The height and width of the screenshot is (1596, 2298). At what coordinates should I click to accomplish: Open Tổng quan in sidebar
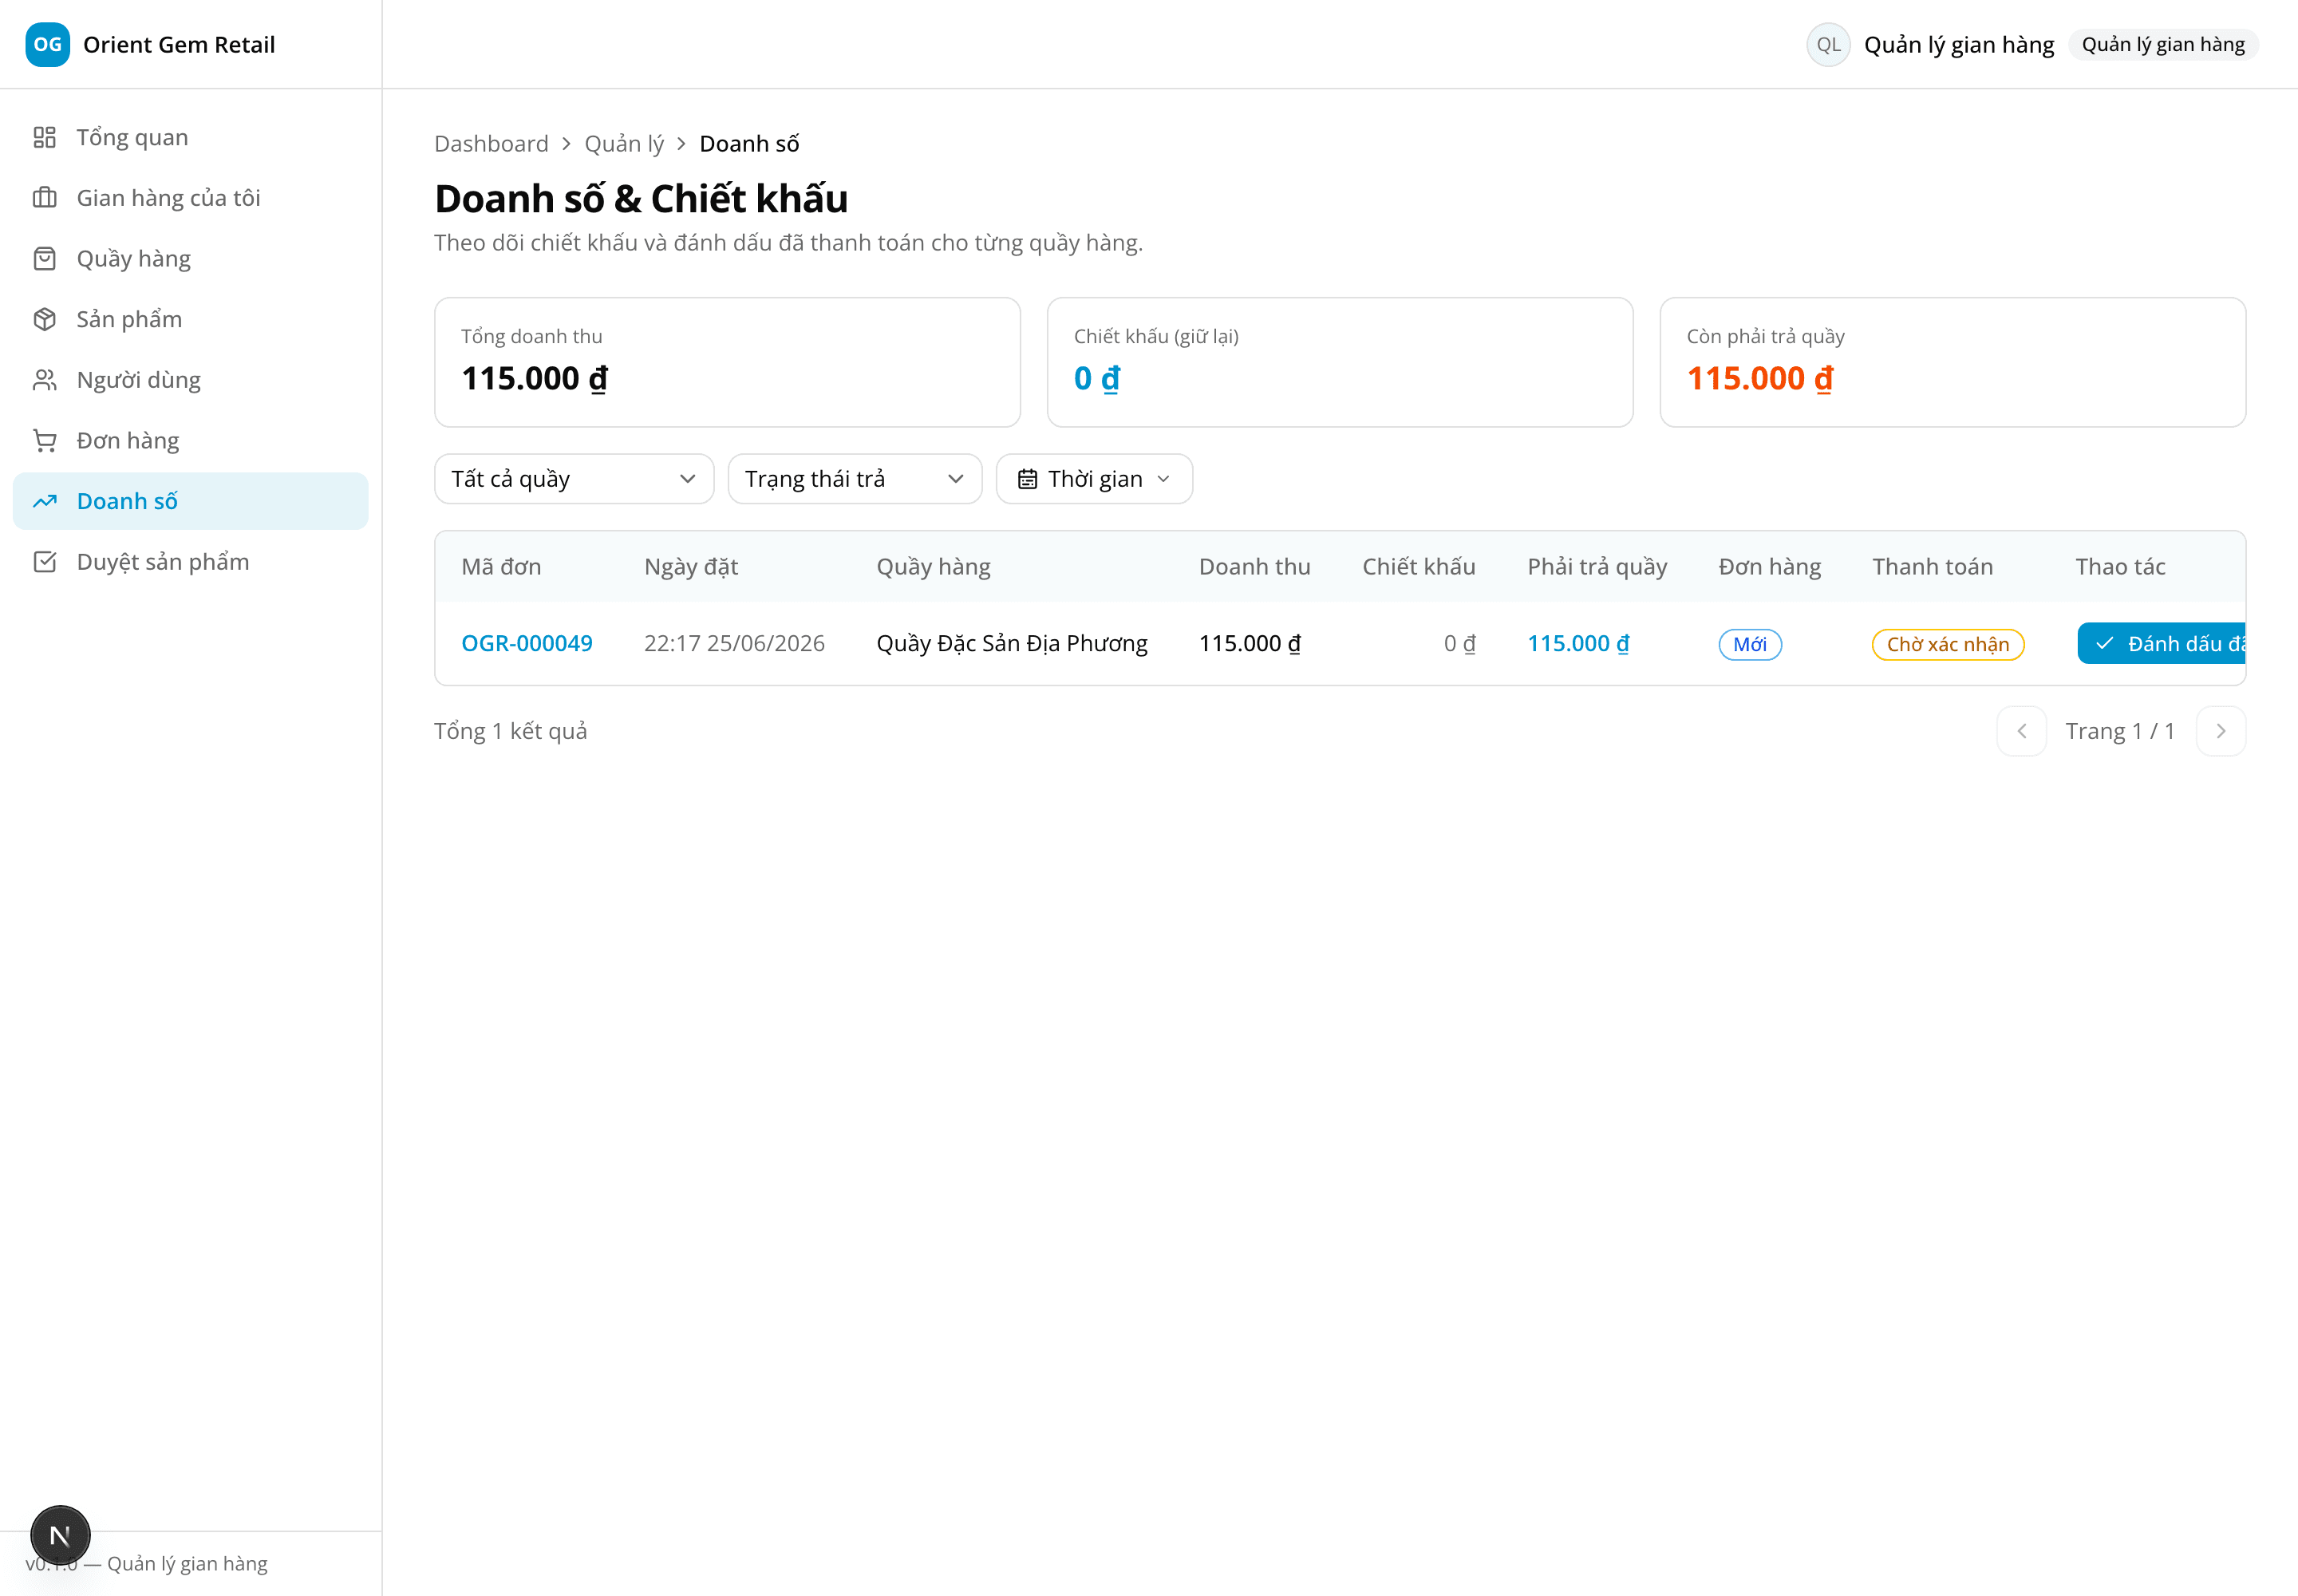pyautogui.click(x=190, y=137)
